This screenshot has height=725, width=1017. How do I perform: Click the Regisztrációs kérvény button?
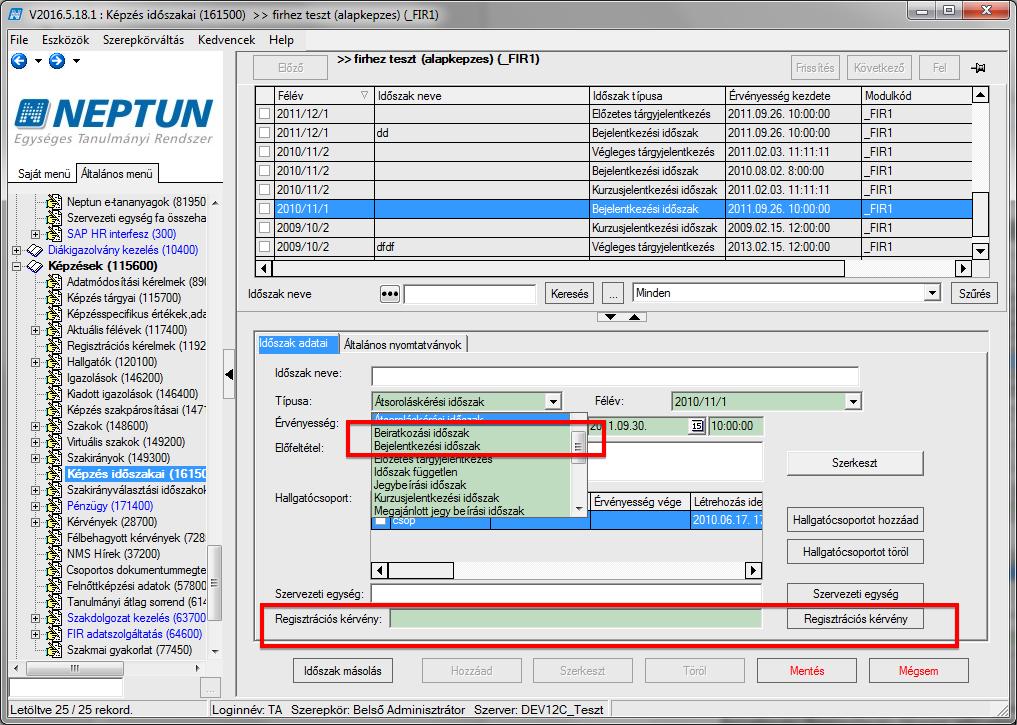point(855,619)
